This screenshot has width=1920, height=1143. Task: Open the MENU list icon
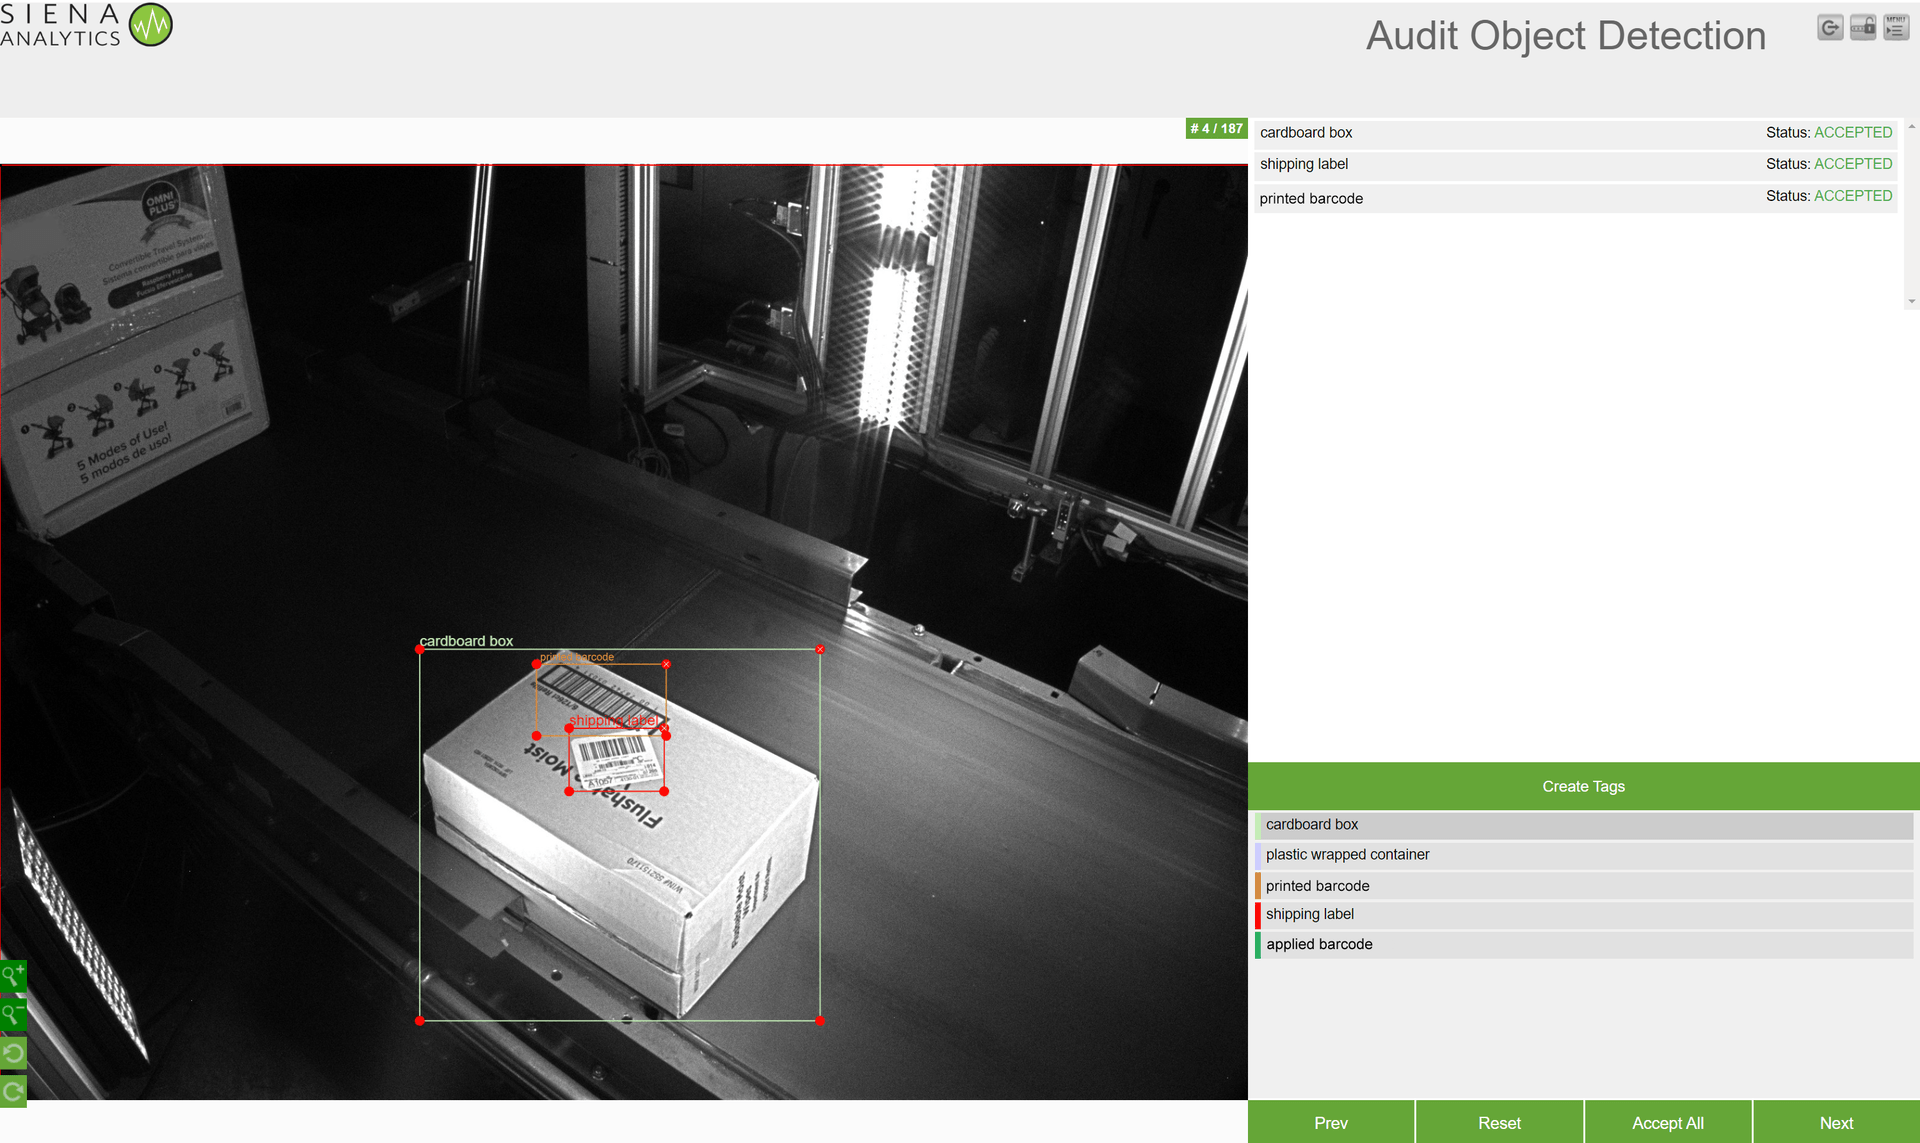(1896, 27)
